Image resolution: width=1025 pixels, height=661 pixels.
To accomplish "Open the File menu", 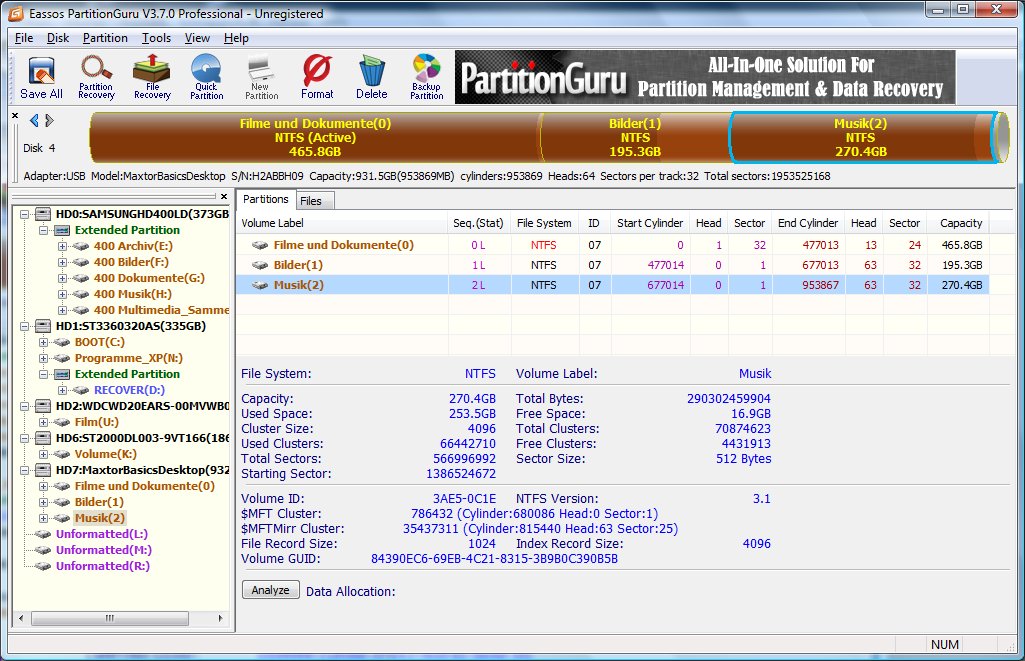I will 24,38.
